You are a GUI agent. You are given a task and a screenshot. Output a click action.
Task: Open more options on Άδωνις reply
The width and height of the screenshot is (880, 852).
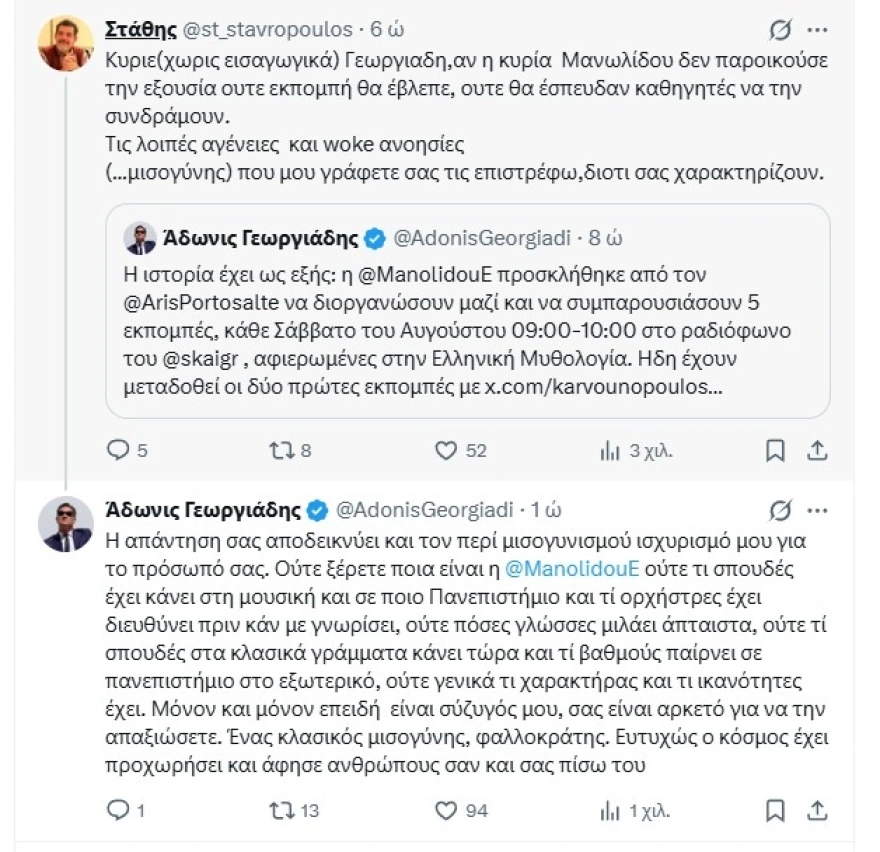coord(817,510)
